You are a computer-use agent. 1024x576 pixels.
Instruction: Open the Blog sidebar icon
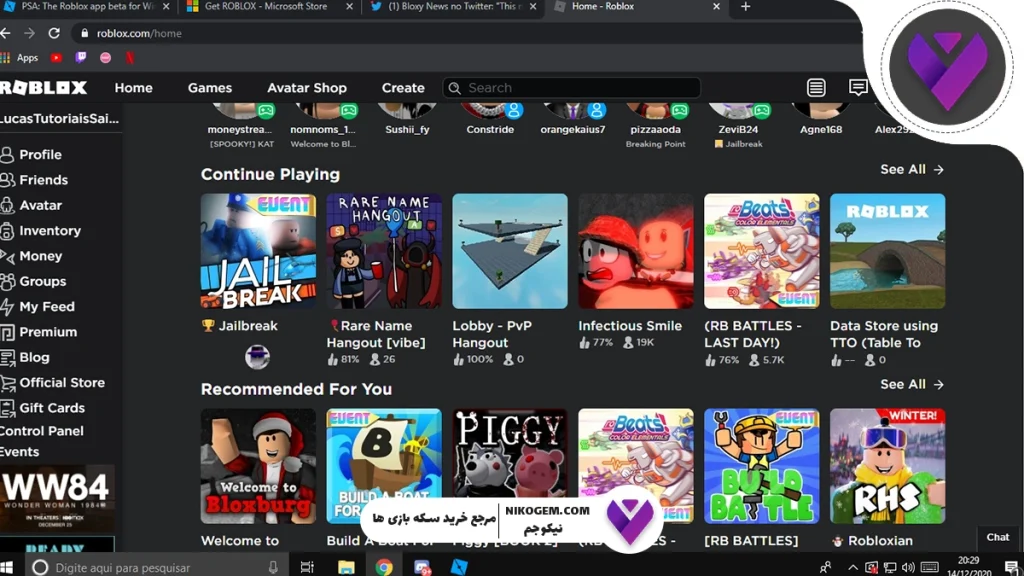pyautogui.click(x=7, y=357)
